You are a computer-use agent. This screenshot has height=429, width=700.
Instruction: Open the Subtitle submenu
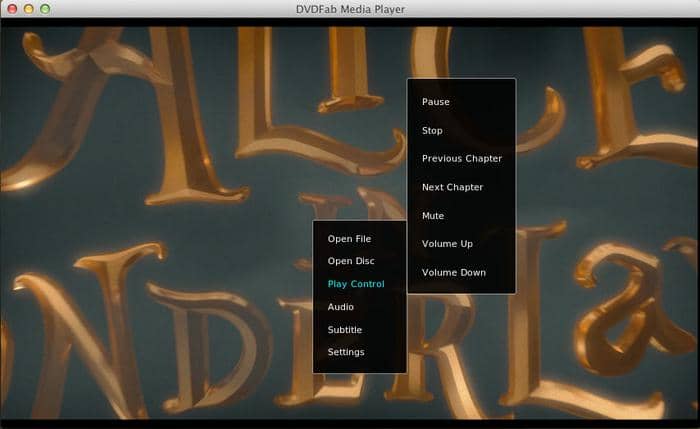click(x=345, y=329)
